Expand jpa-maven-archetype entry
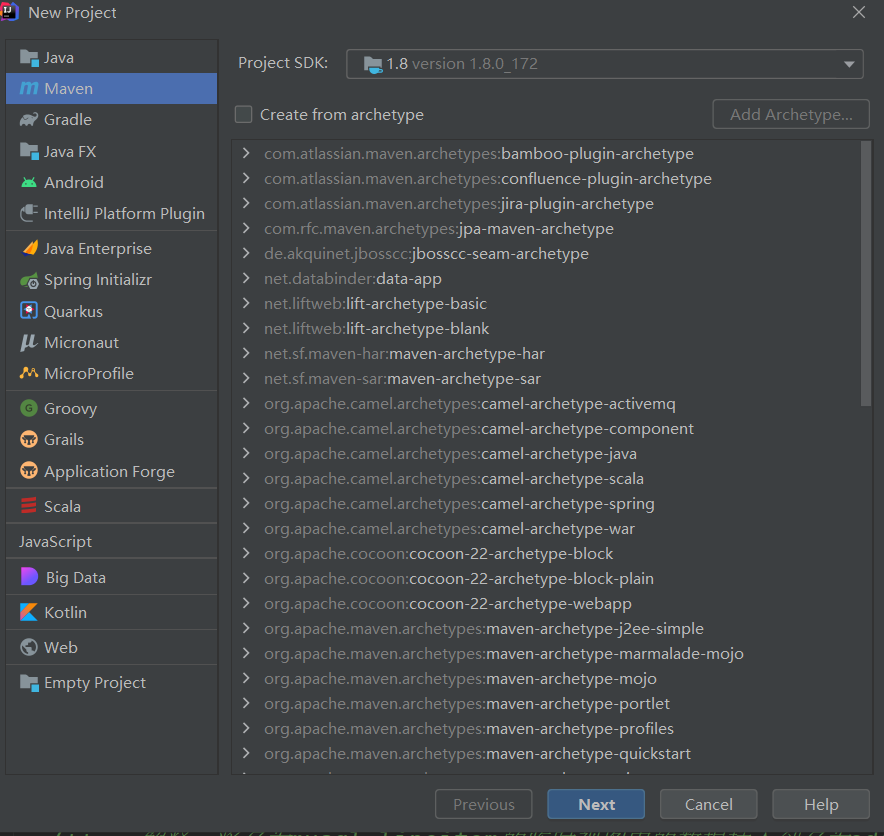This screenshot has width=884, height=836. coord(246,228)
